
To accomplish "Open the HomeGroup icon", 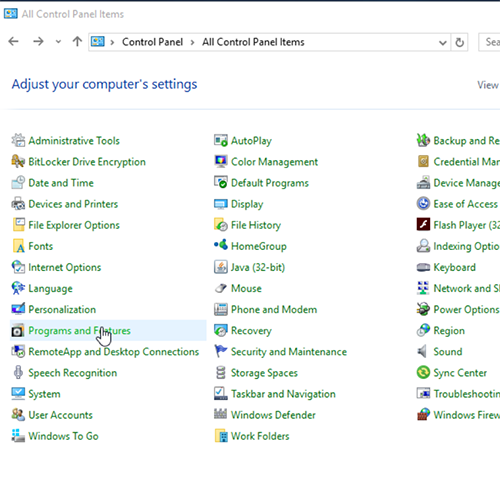I will (221, 245).
